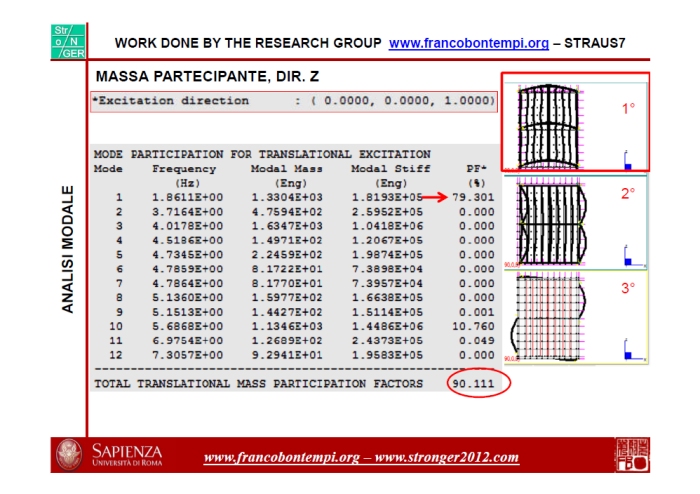Click the Sapienza university crest emblem
This screenshot has height=494, width=700.
coord(71,457)
